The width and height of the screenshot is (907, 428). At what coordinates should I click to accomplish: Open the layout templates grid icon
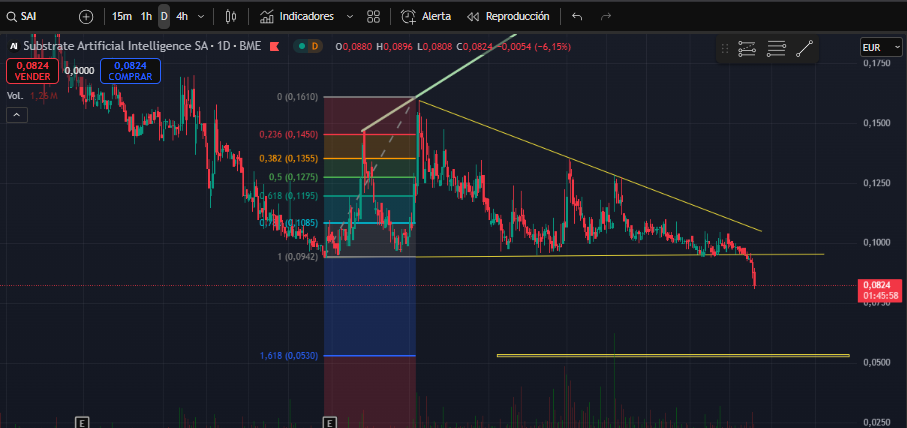pyautogui.click(x=374, y=17)
